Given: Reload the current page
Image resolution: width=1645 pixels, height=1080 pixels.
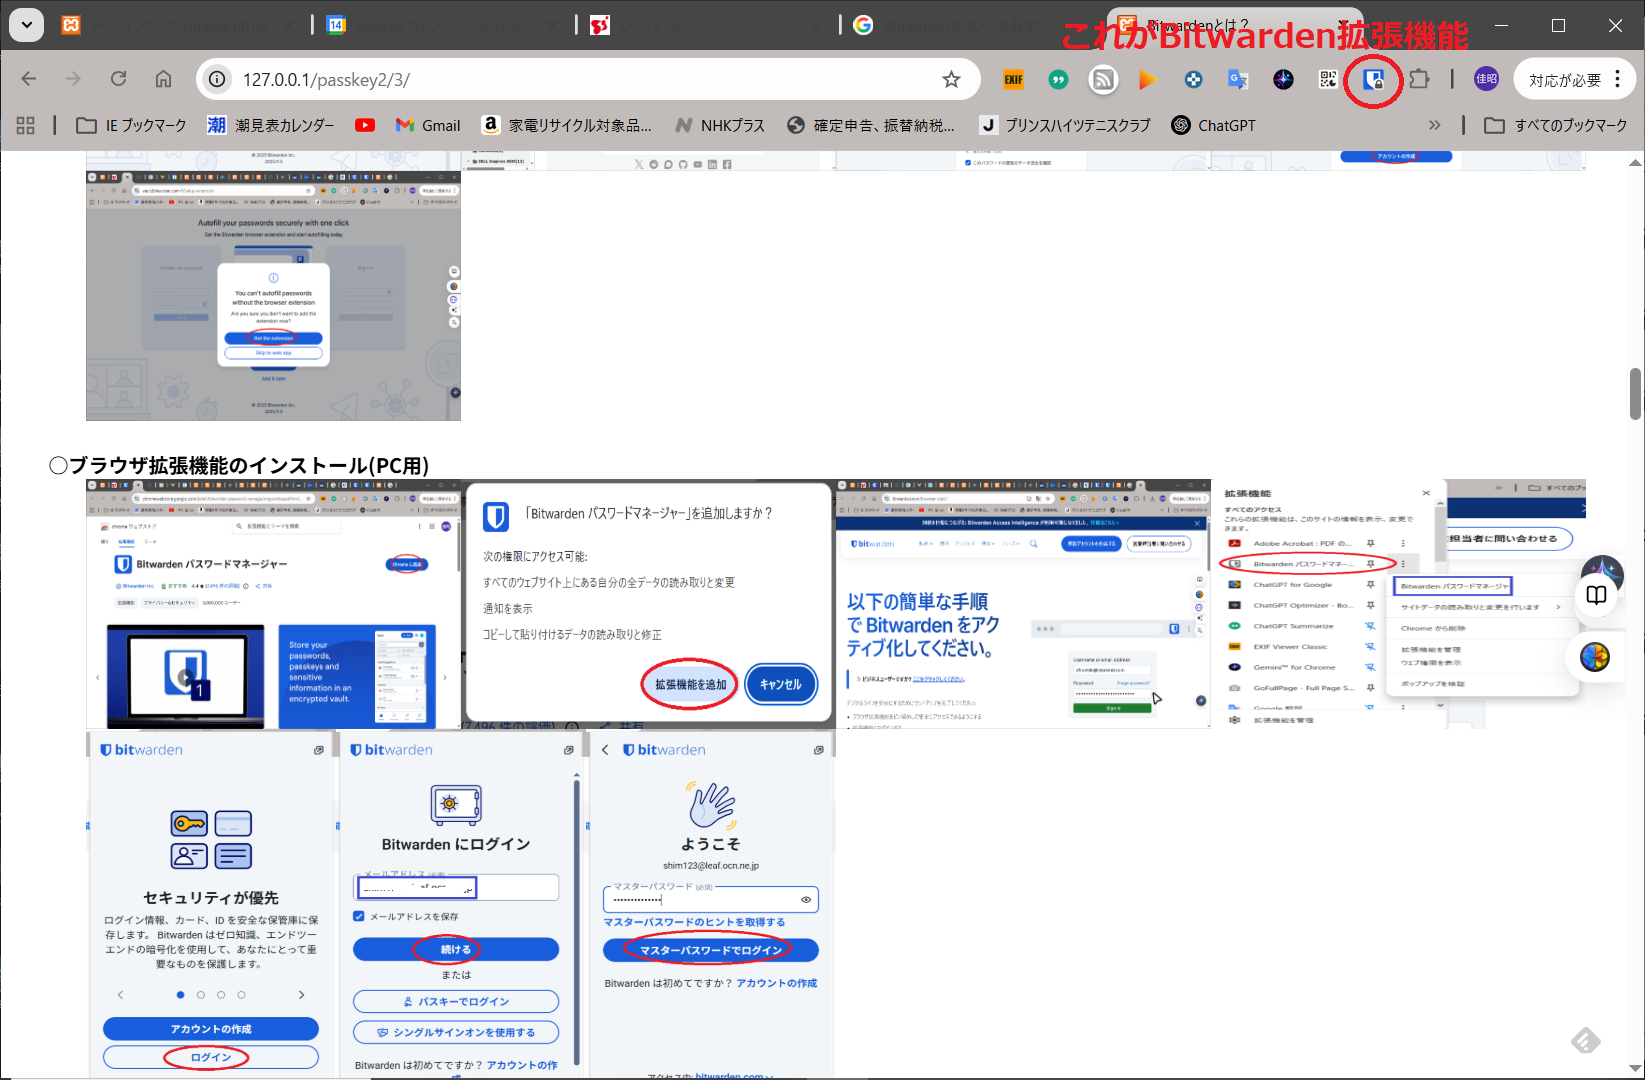Looking at the screenshot, I should click(x=118, y=79).
